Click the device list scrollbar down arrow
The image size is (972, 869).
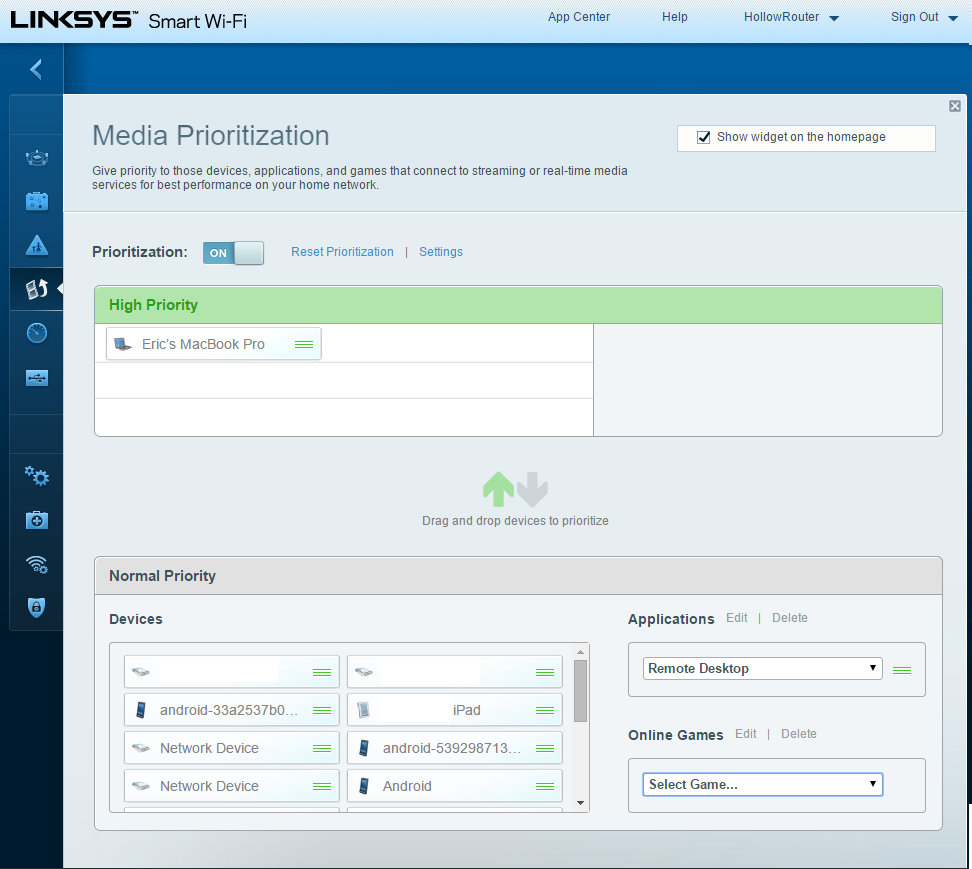tap(580, 803)
